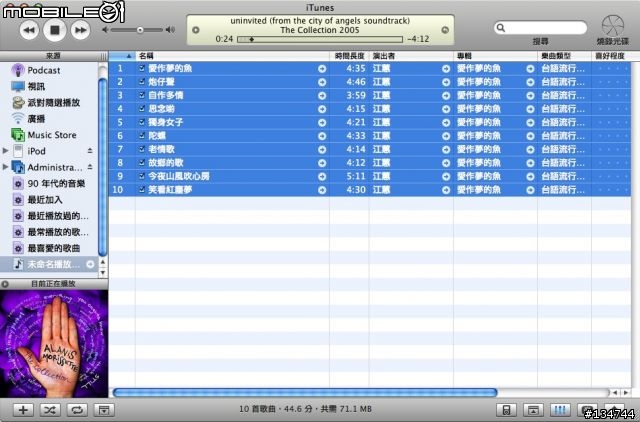
Task: Toggle shuffle with the crossed-arrows button
Action: [50, 410]
